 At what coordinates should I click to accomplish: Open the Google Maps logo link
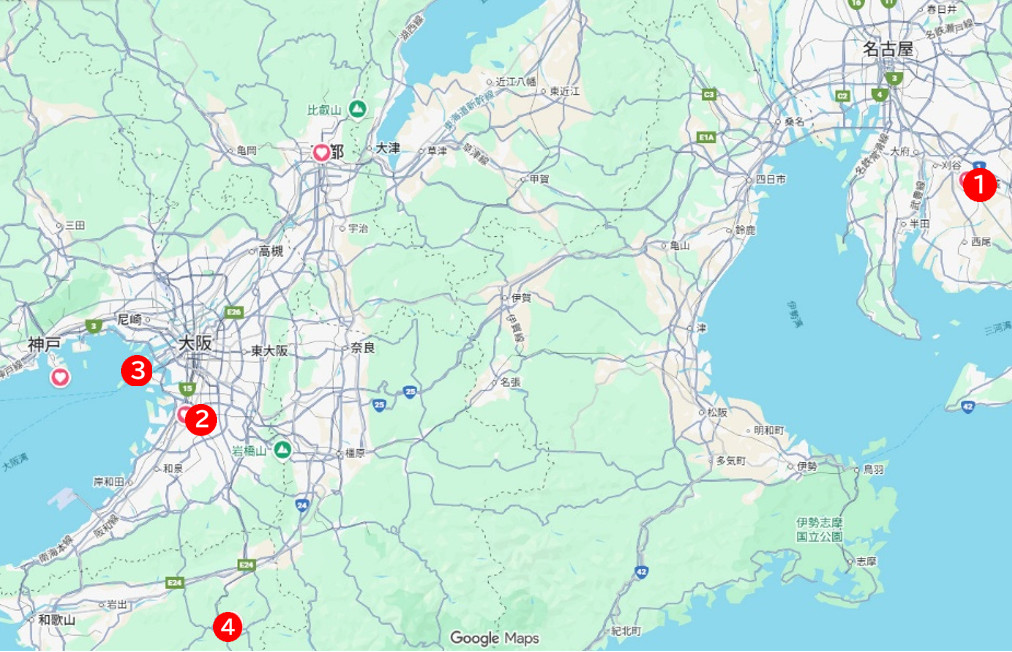(494, 638)
